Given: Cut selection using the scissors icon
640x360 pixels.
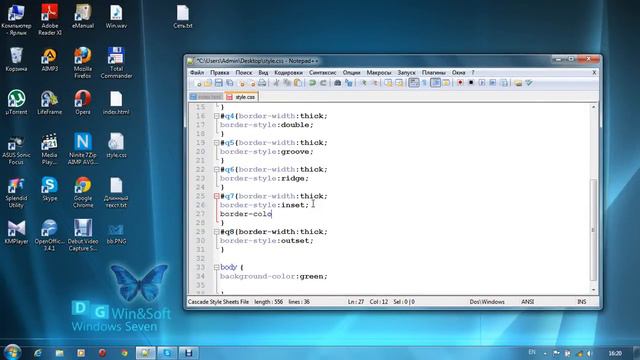Looking at the screenshot, I should pyautogui.click(x=277, y=83).
